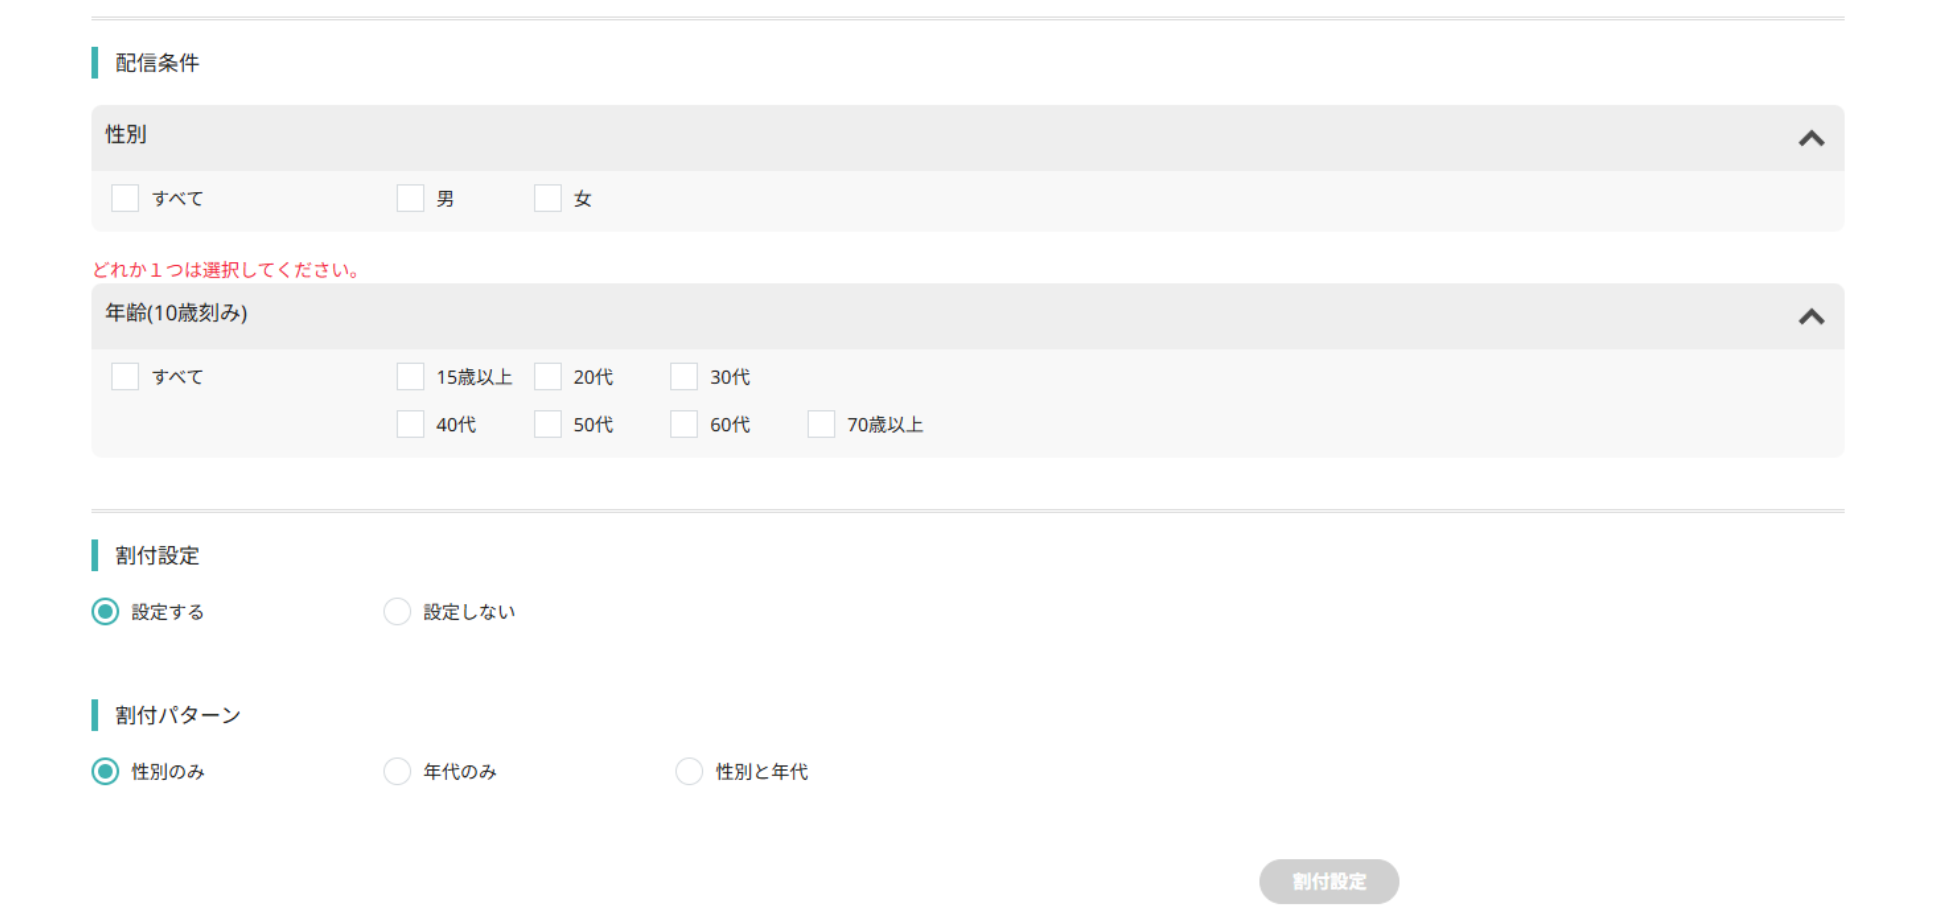This screenshot has width=1933, height=919.
Task: Click the 配信条件 section heading
Action: tap(157, 63)
